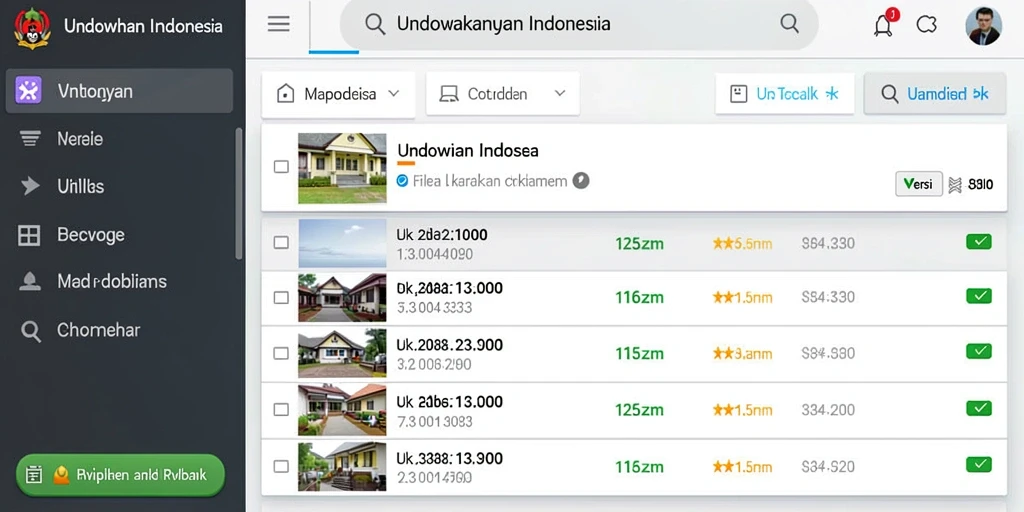The width and height of the screenshot is (1024, 512).
Task: Open house thumbnail in Uk 2db6:13.000 row
Action: [x=342, y=409]
